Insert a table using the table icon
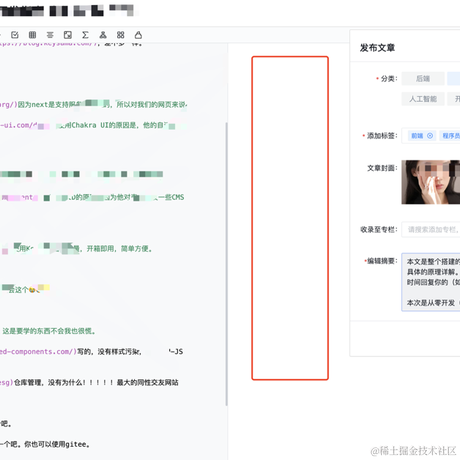Viewport: 460px width, 460px height. point(32,35)
